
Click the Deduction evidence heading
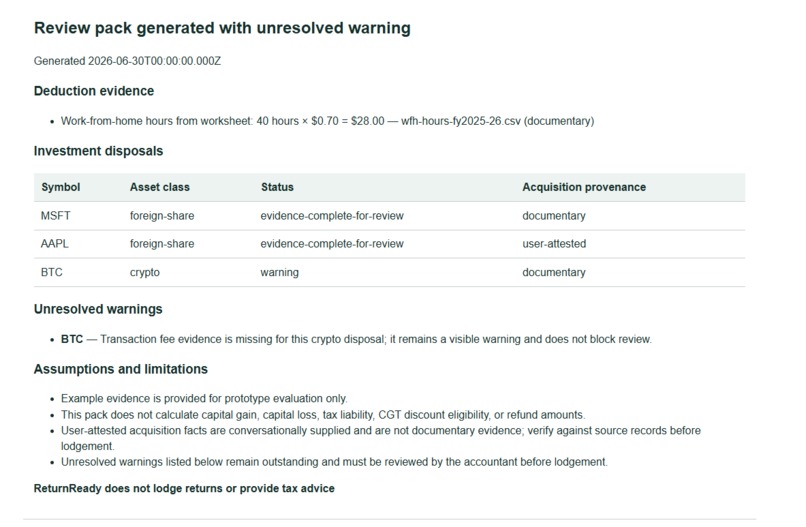click(94, 91)
